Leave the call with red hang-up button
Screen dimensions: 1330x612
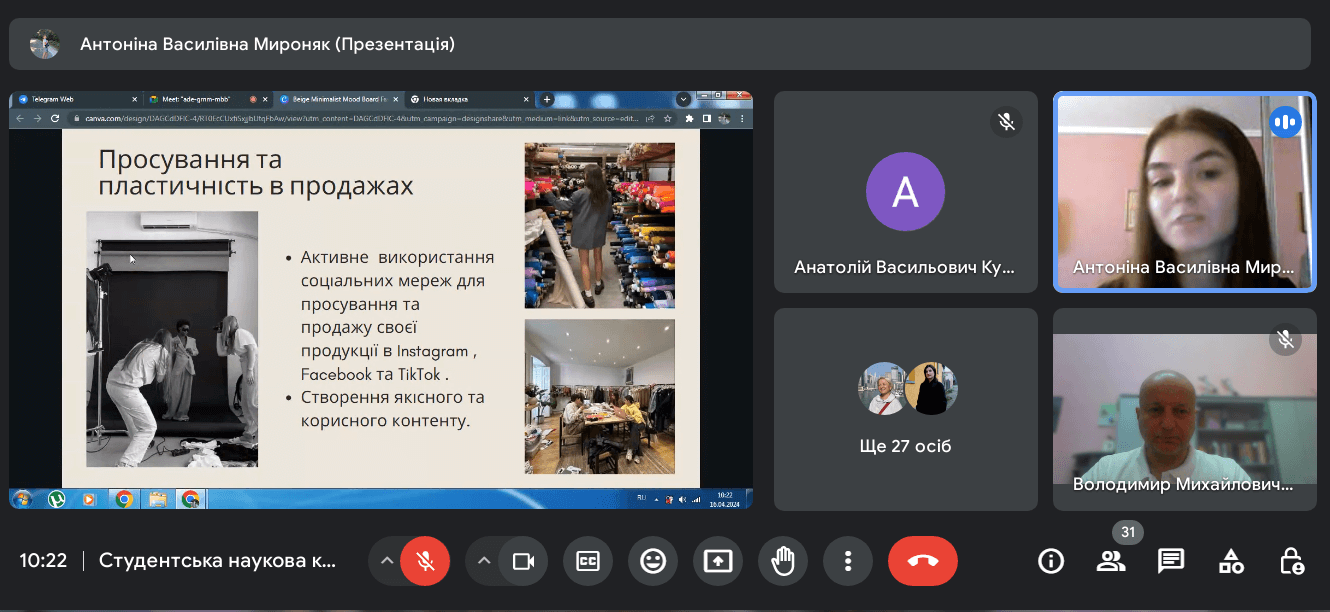point(922,561)
